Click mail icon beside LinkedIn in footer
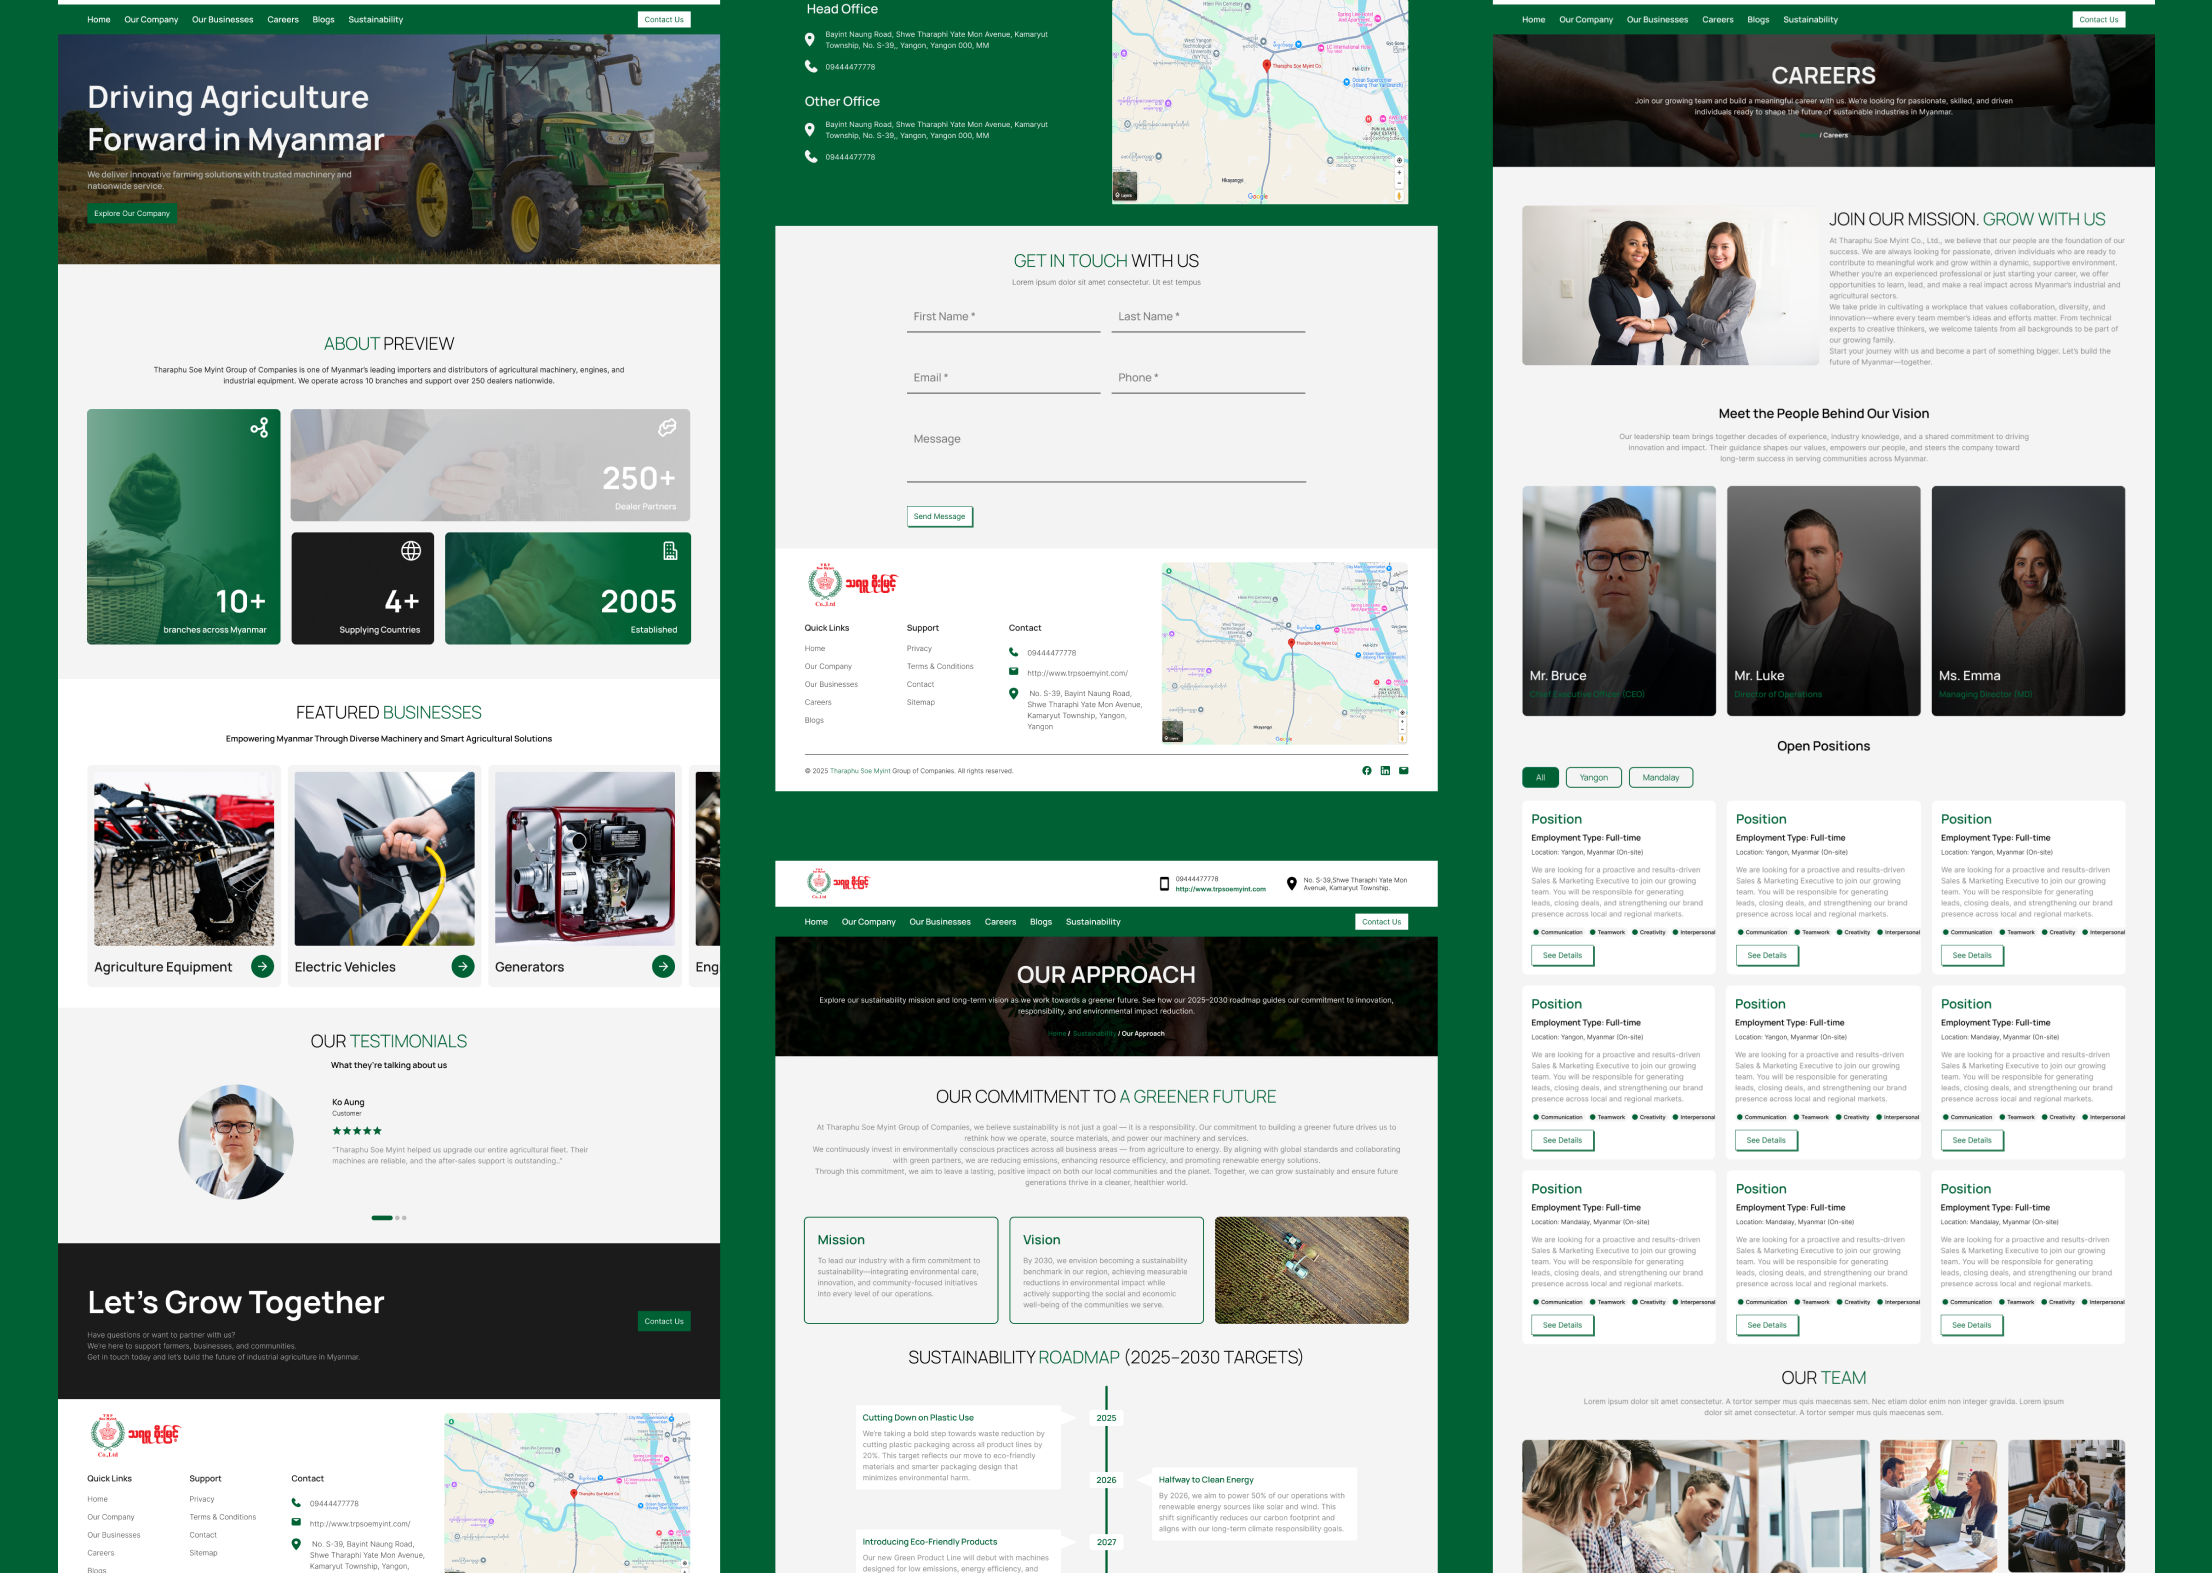The width and height of the screenshot is (2212, 1573). click(x=1403, y=770)
